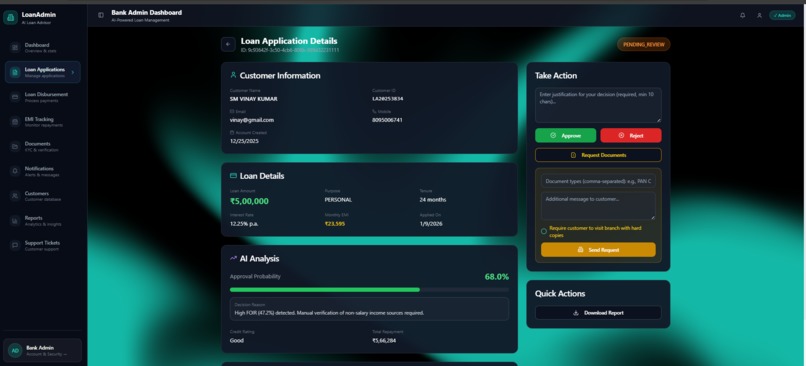
Task: Click the Notifications bell sidebar icon
Action: 15,171
